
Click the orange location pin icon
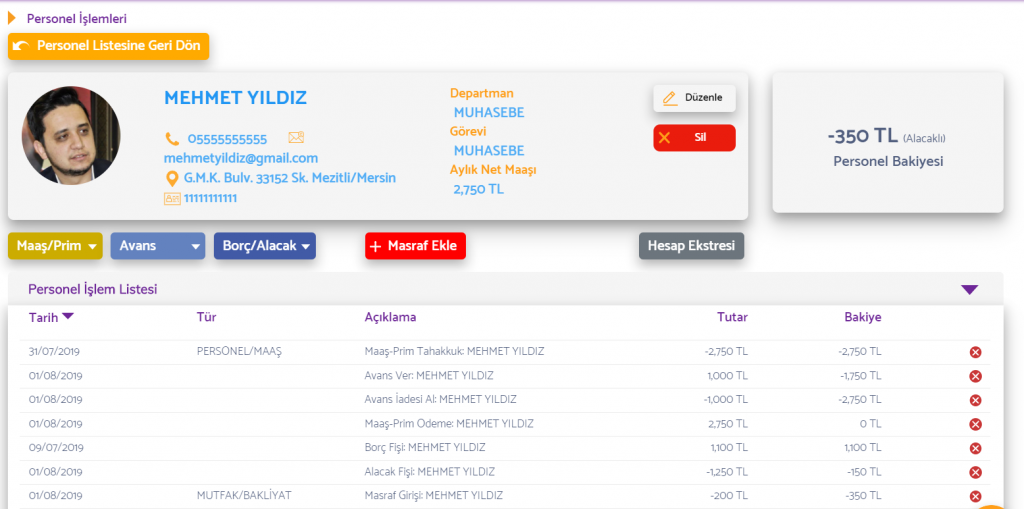tap(172, 178)
